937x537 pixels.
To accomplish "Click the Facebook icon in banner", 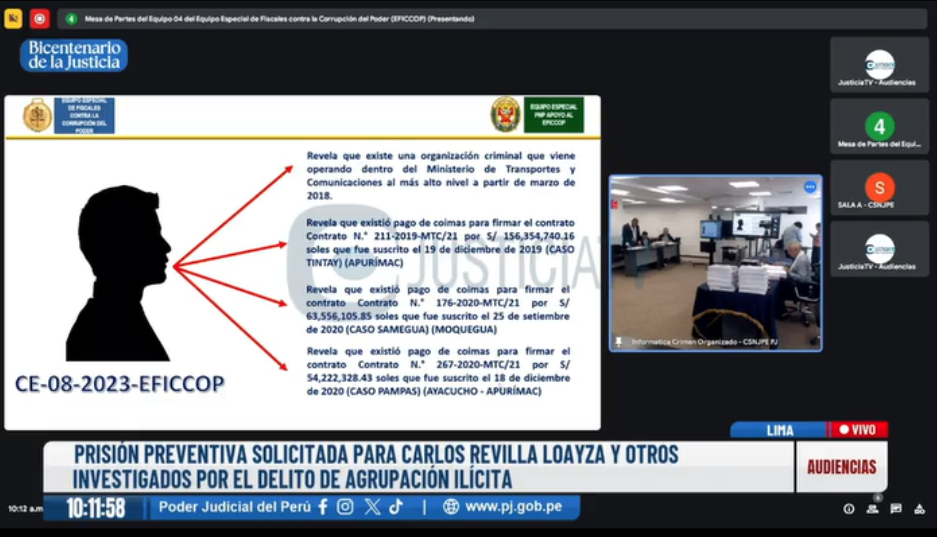I will click(x=323, y=507).
